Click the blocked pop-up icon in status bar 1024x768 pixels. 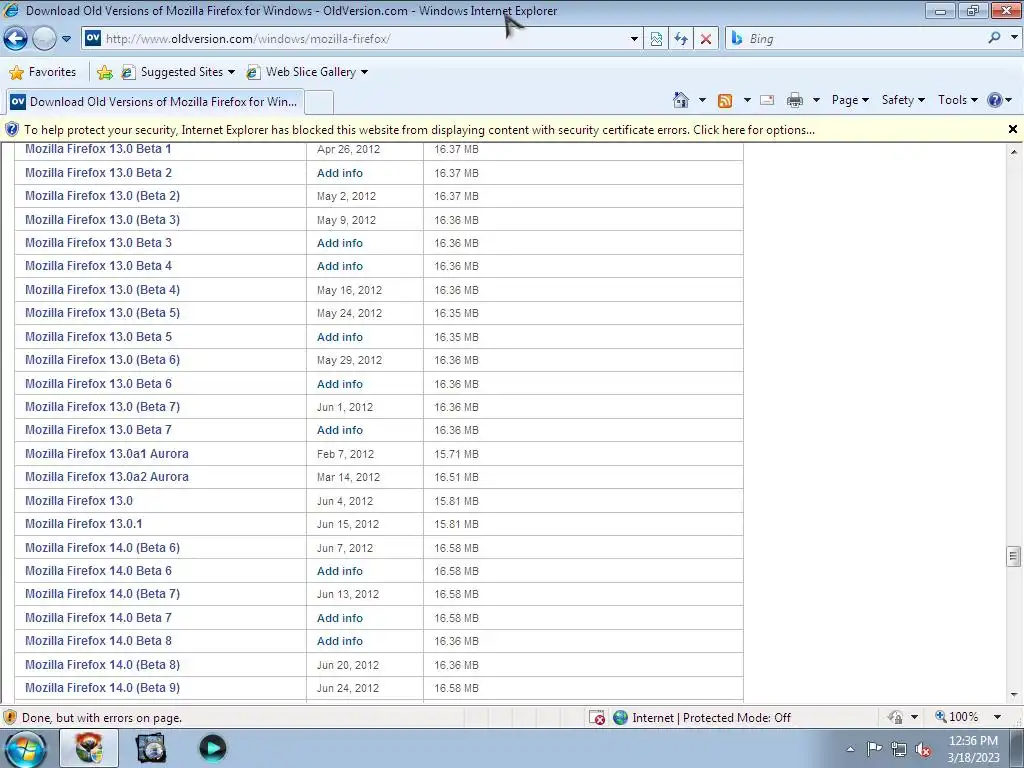click(x=597, y=718)
